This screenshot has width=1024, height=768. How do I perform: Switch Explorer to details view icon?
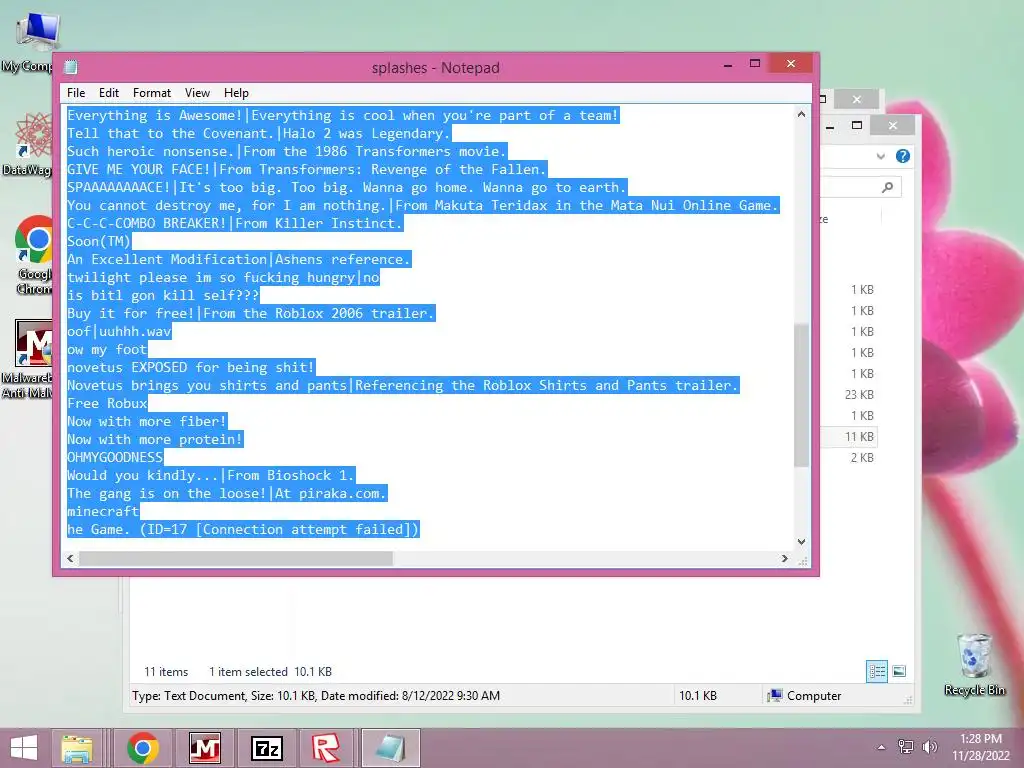pyautogui.click(x=876, y=671)
